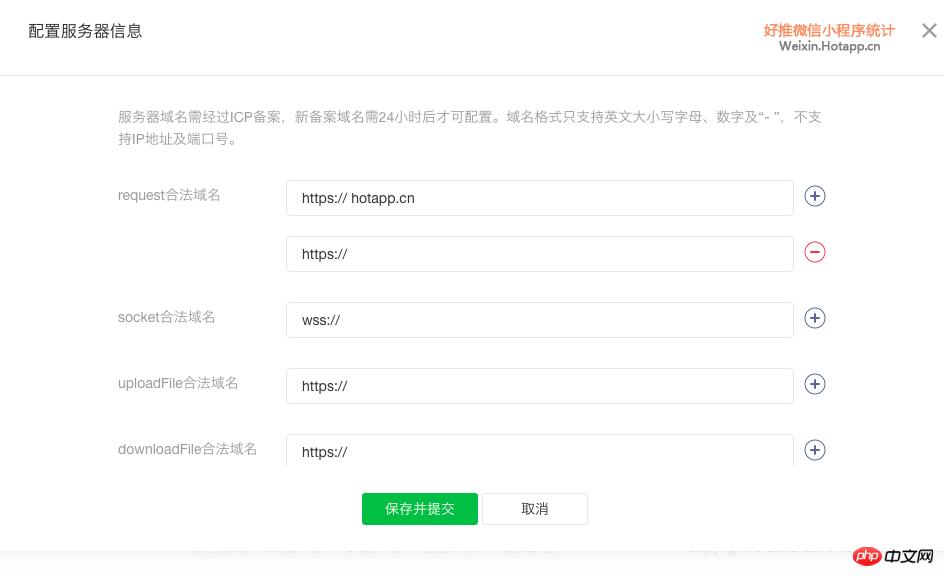
Task: Click the 取消 button
Action: (x=535, y=509)
